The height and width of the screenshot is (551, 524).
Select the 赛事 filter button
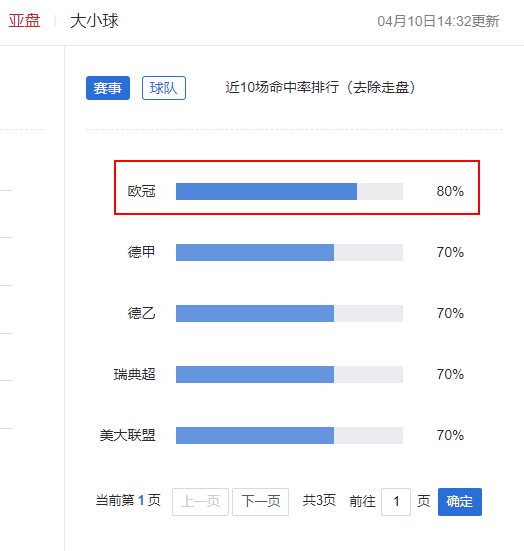(108, 88)
